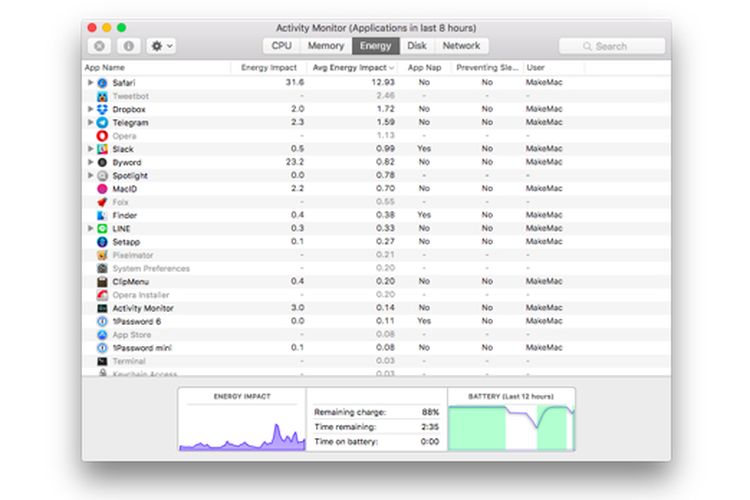Screen dimensions: 750x500
Task: Switch to the Disk tab
Action: [x=417, y=46]
